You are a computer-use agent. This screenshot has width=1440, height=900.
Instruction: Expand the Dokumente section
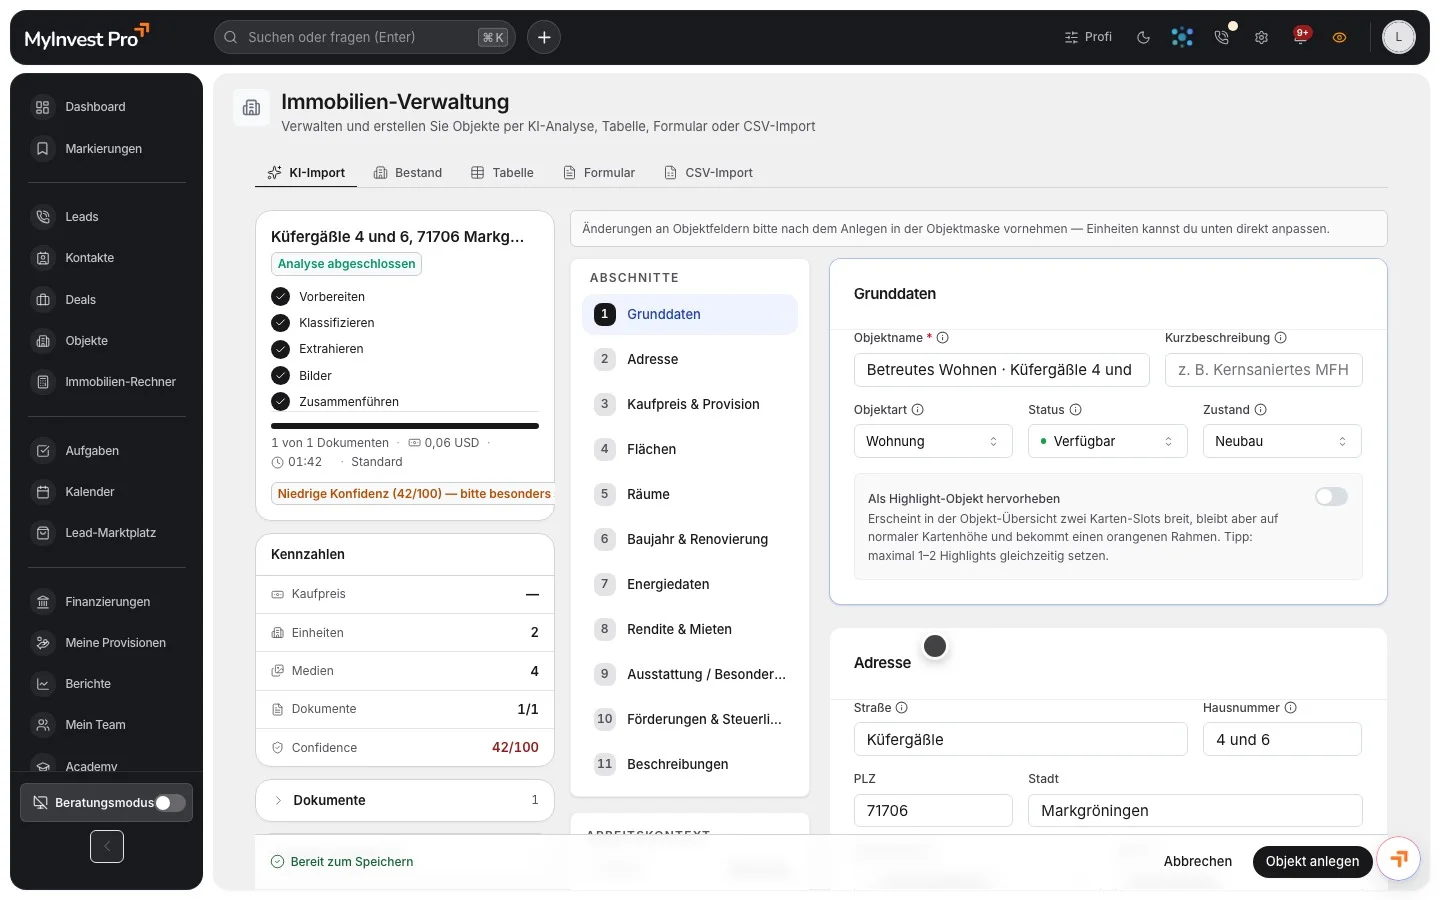pos(405,800)
